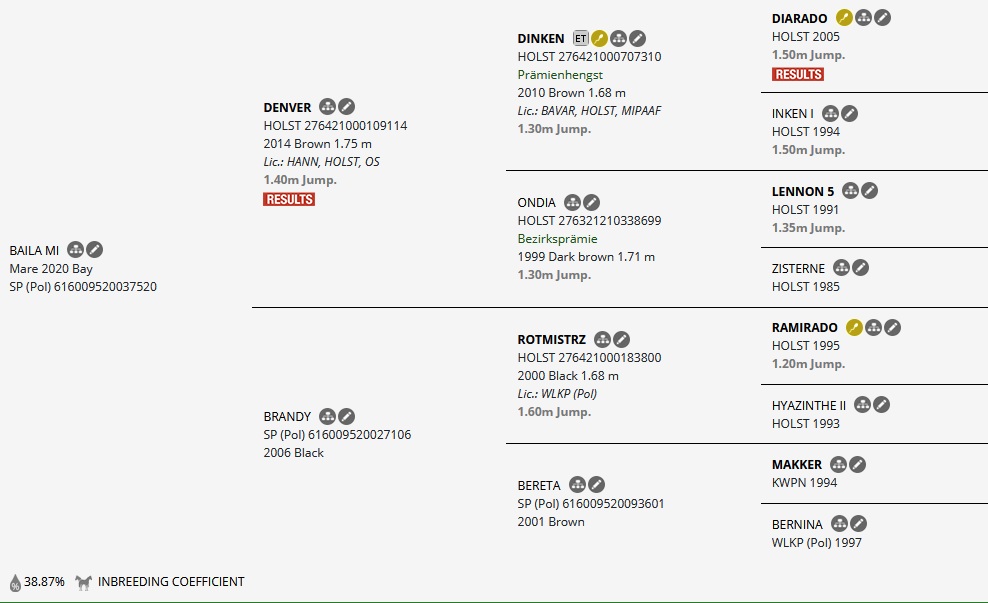
Task: Click the edit pencil beside DENVER
Action: click(346, 107)
